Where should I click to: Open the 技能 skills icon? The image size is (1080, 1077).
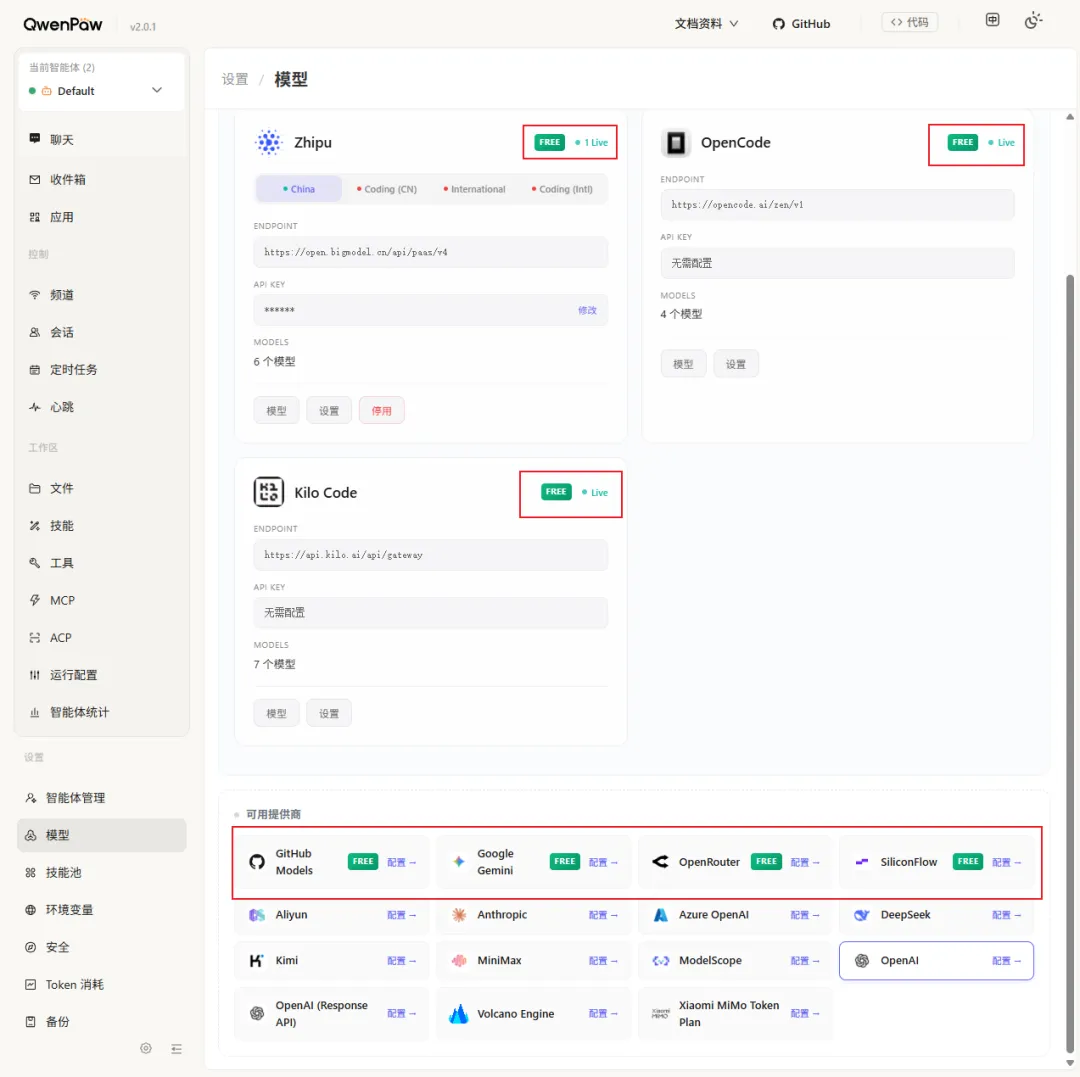pos(34,525)
